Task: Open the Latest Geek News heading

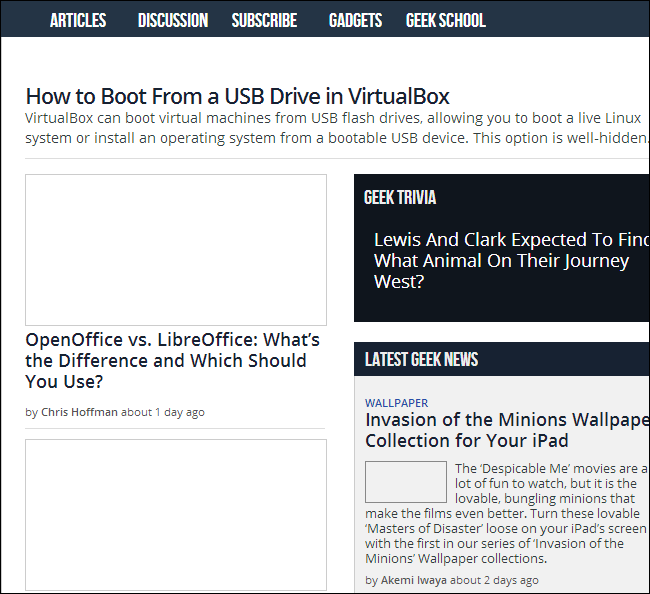Action: (x=421, y=359)
